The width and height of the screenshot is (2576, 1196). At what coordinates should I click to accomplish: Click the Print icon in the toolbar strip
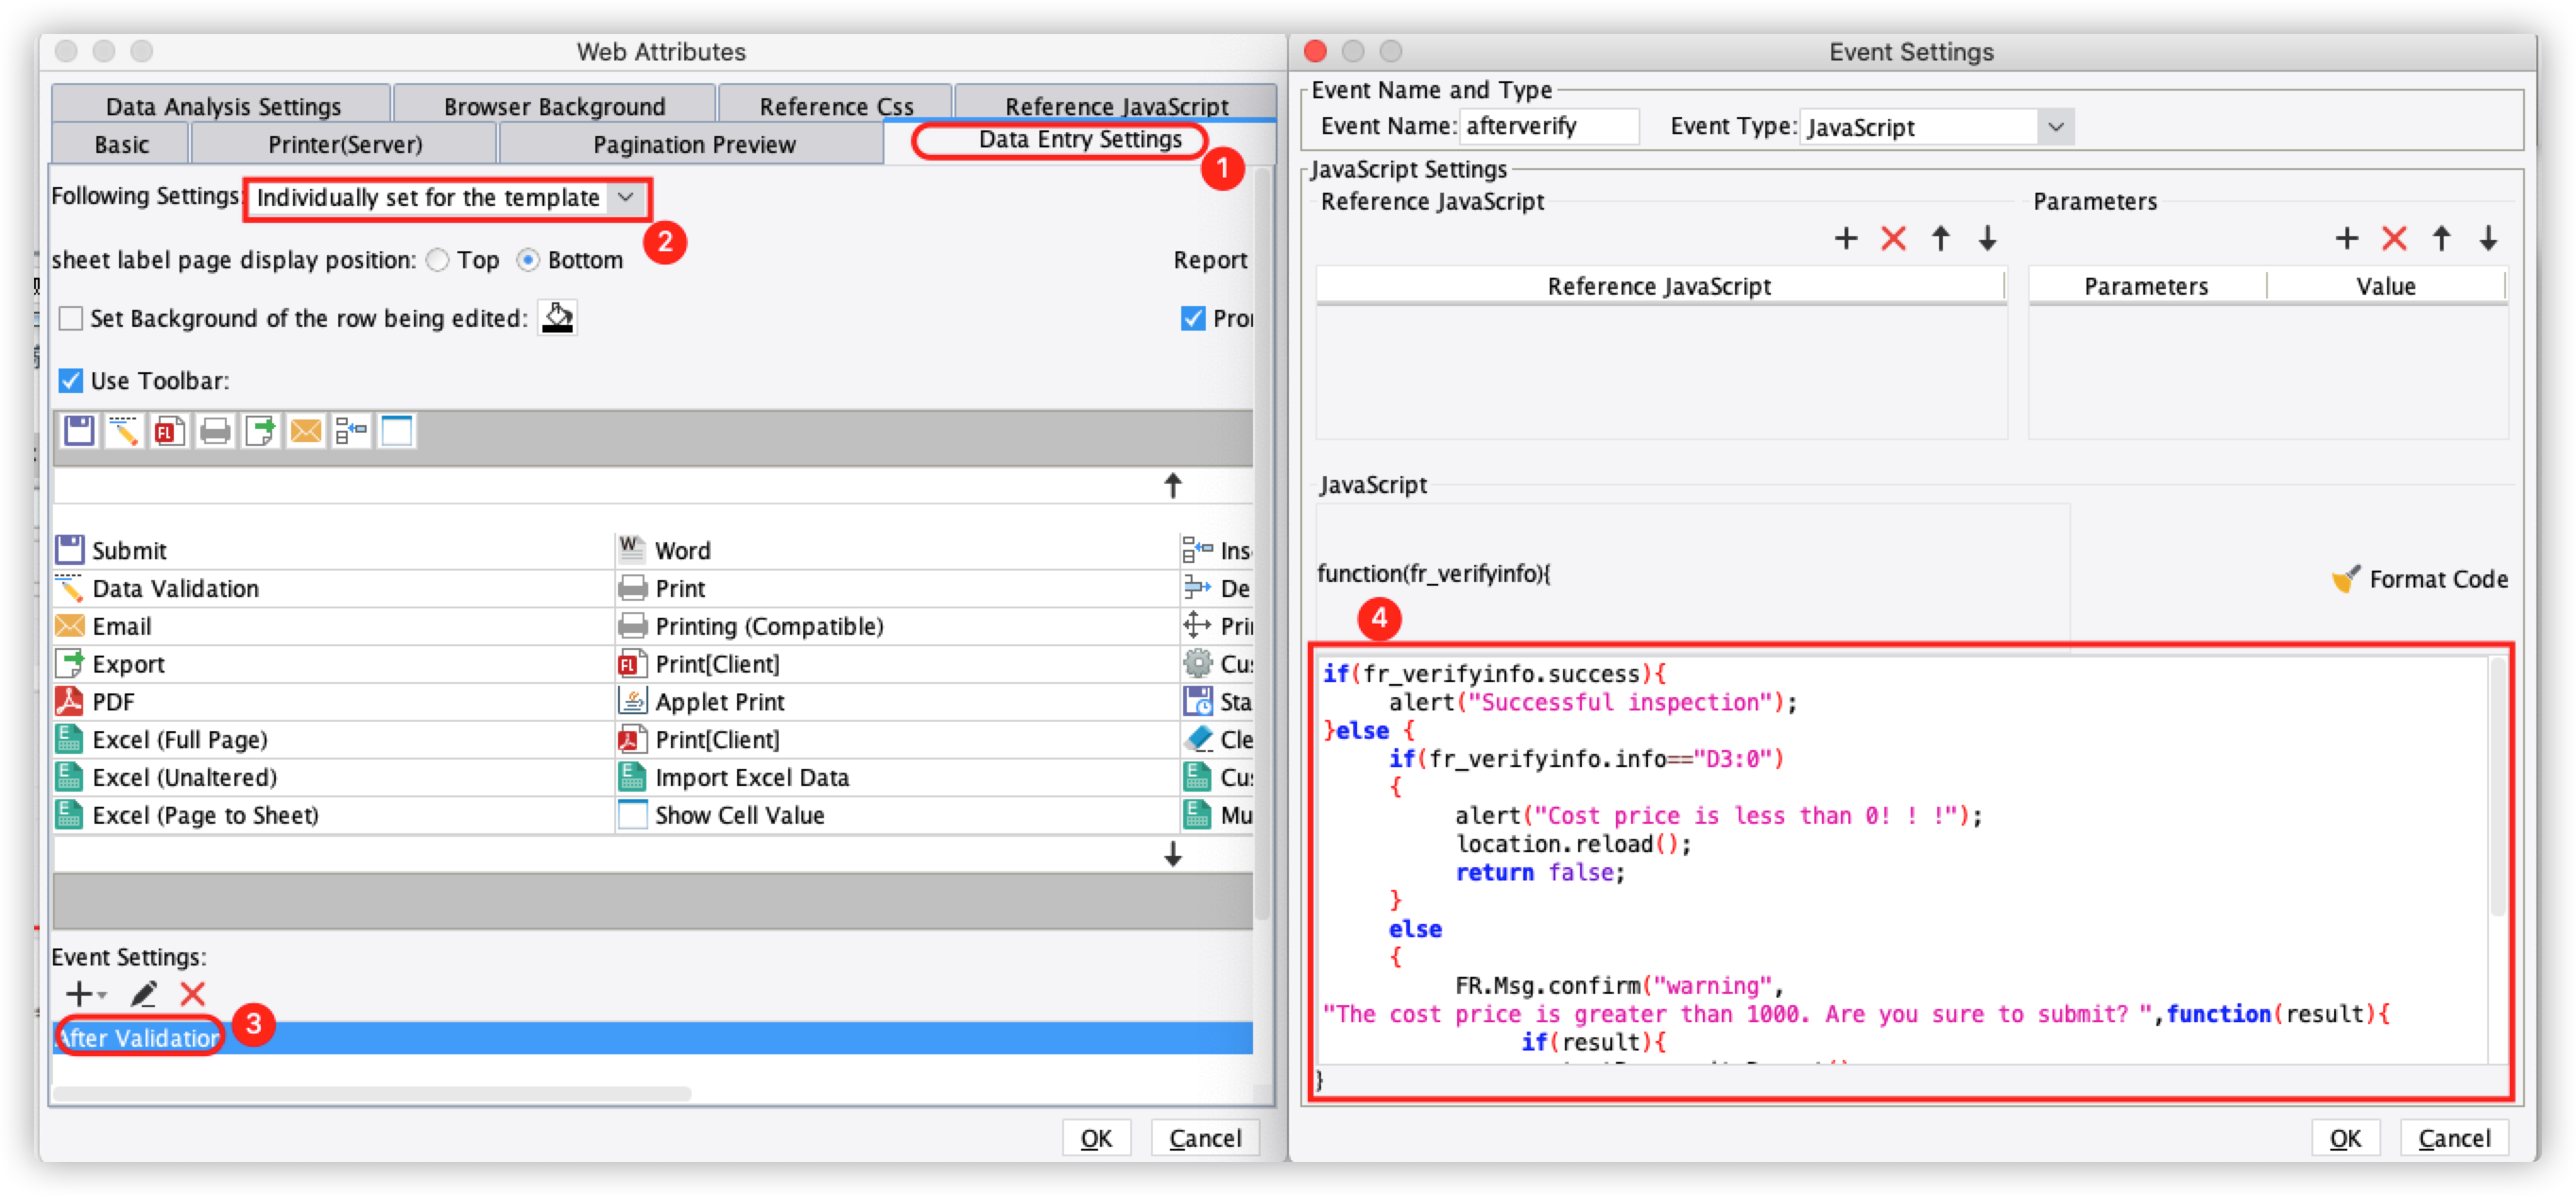coord(214,430)
